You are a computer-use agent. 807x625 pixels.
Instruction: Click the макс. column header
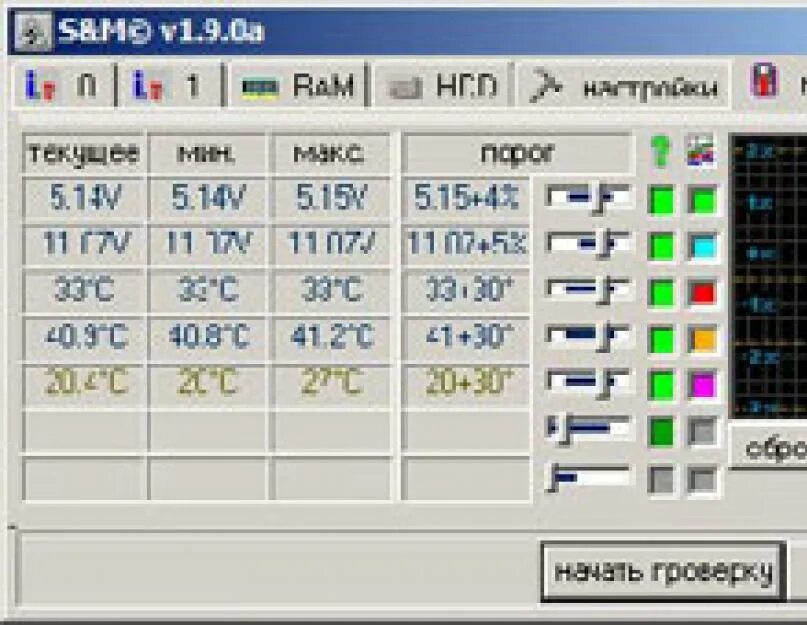tap(329, 153)
